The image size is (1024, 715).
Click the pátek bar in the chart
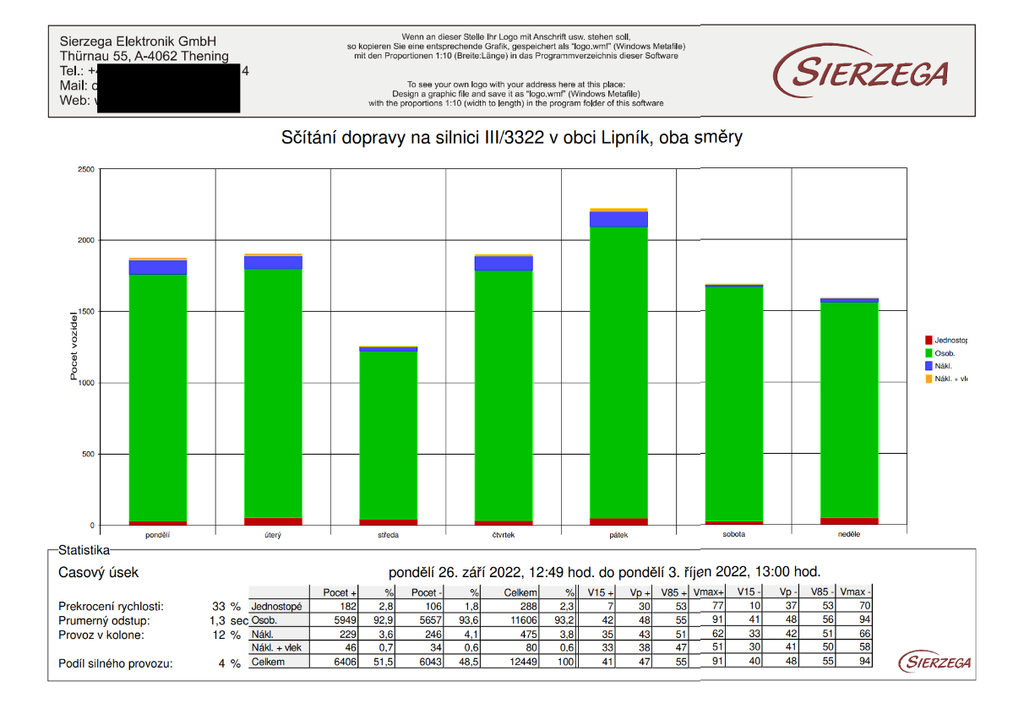pyautogui.click(x=618, y=367)
